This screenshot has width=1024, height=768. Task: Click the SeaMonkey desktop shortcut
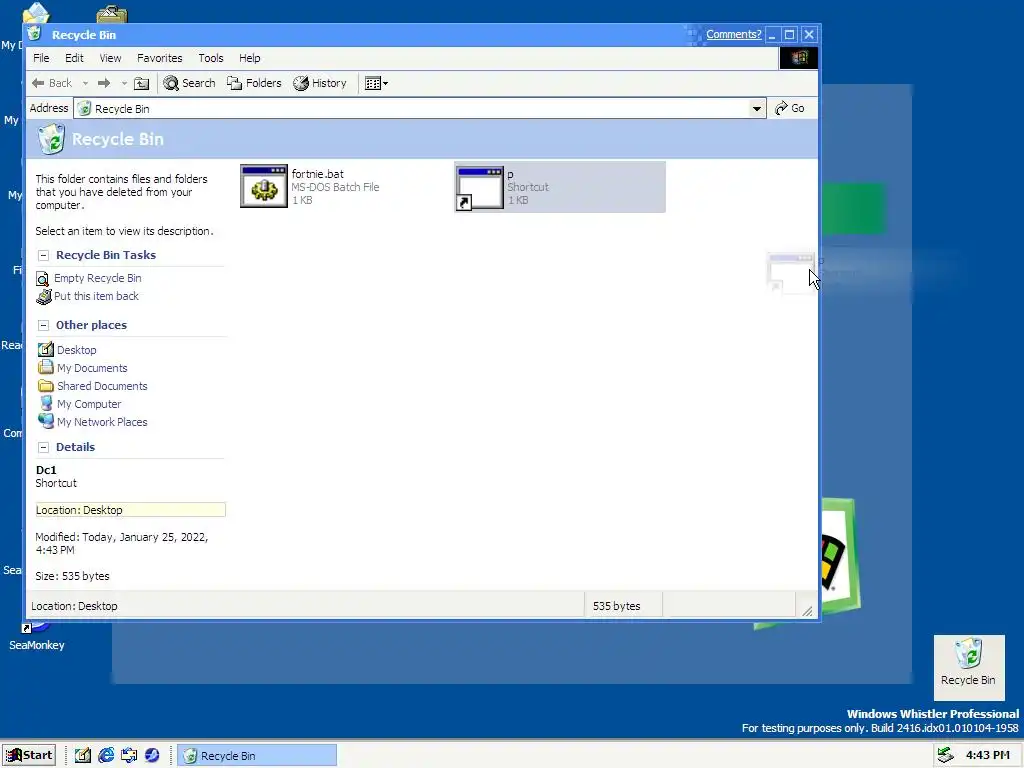(x=37, y=637)
